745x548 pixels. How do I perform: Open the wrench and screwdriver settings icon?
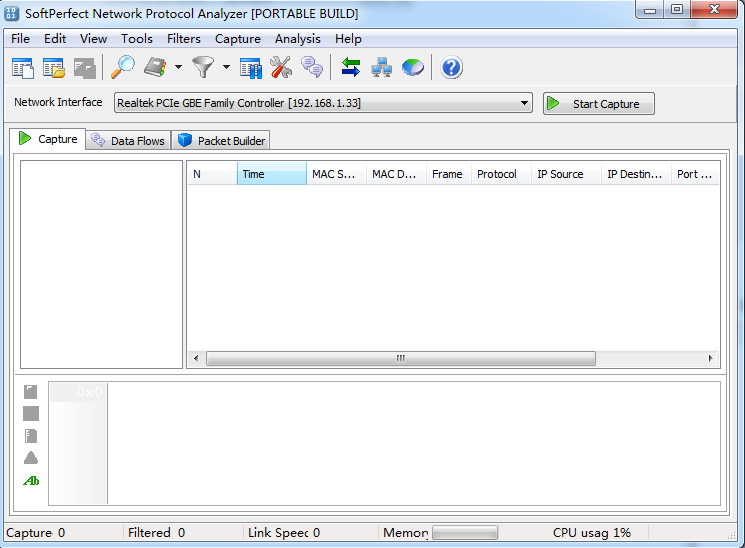point(281,67)
